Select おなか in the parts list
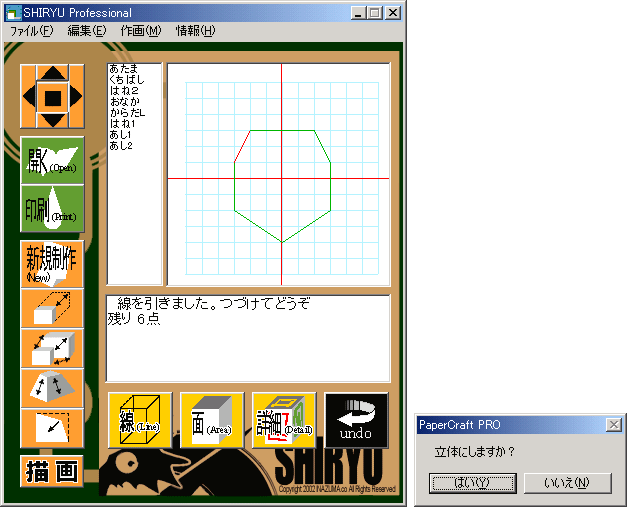The width and height of the screenshot is (627, 507). click(125, 102)
